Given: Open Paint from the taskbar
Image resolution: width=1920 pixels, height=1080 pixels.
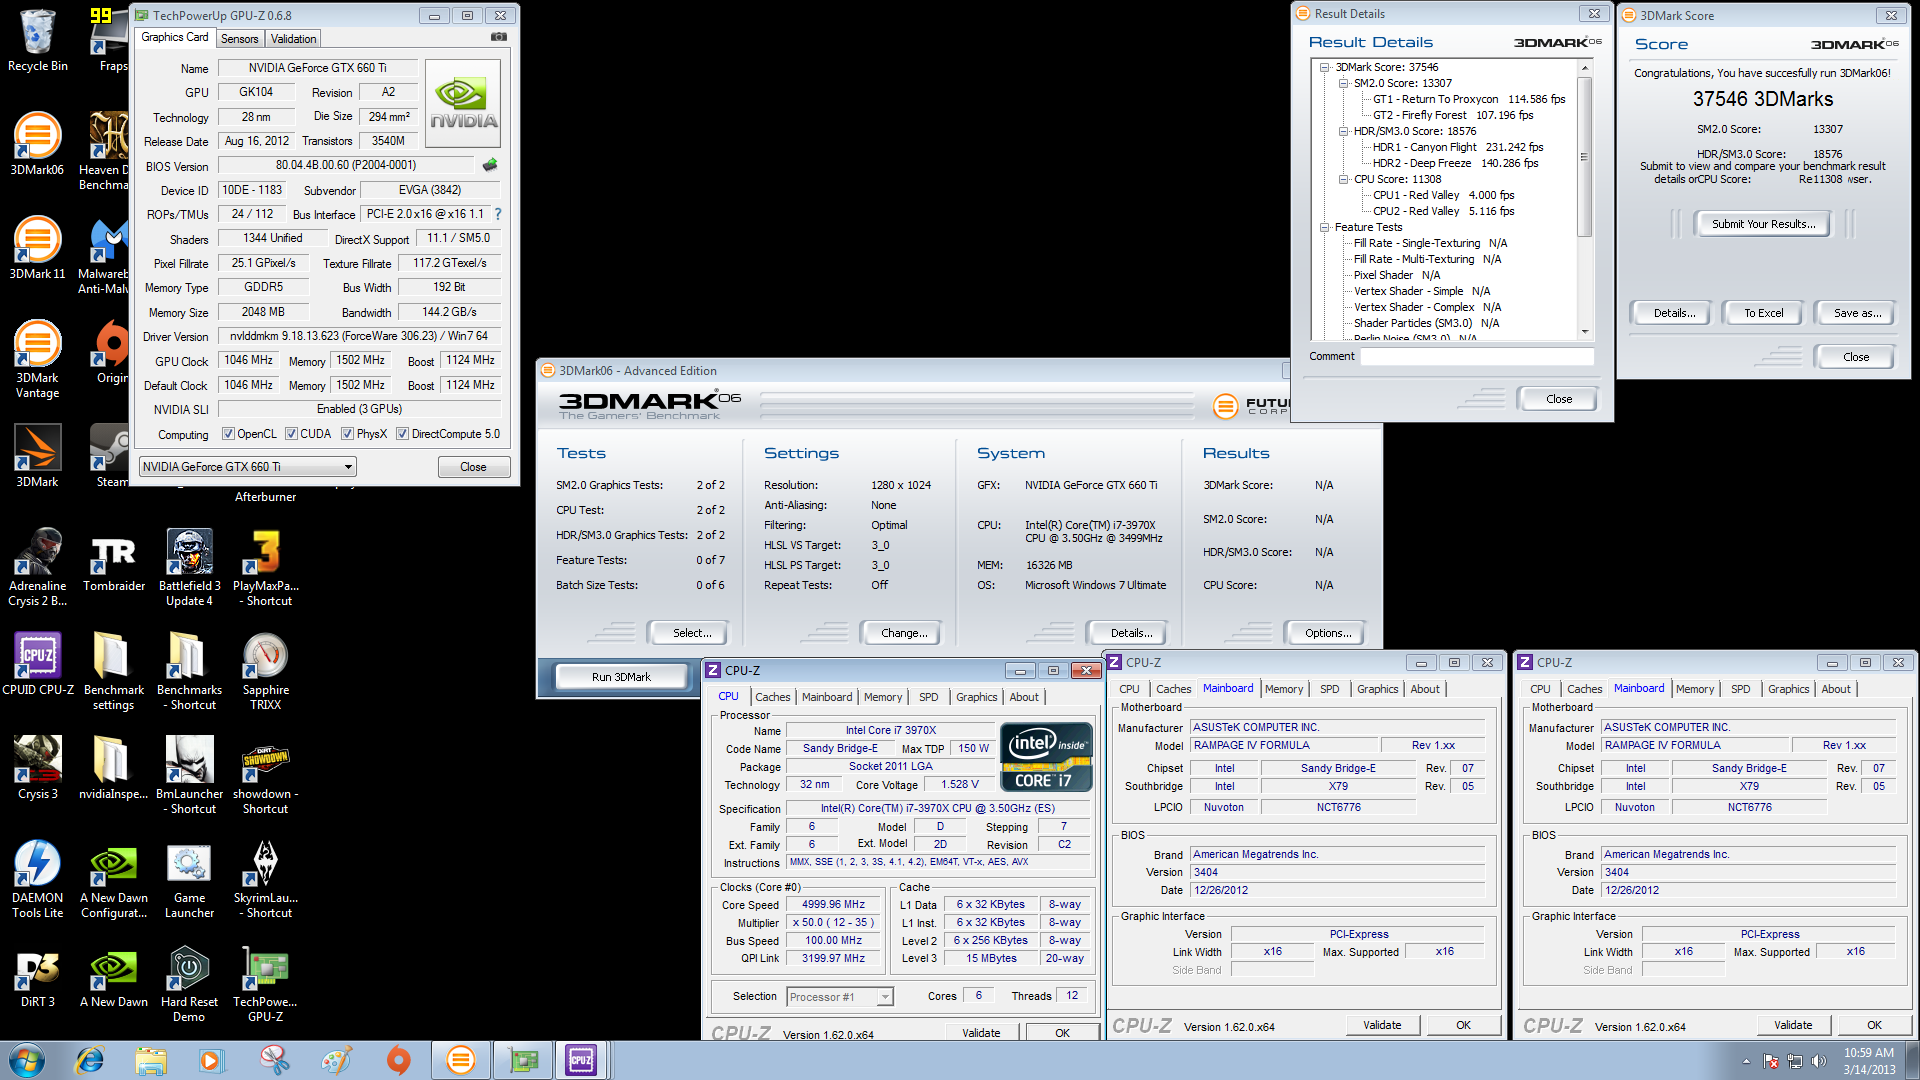Looking at the screenshot, I should click(336, 1060).
